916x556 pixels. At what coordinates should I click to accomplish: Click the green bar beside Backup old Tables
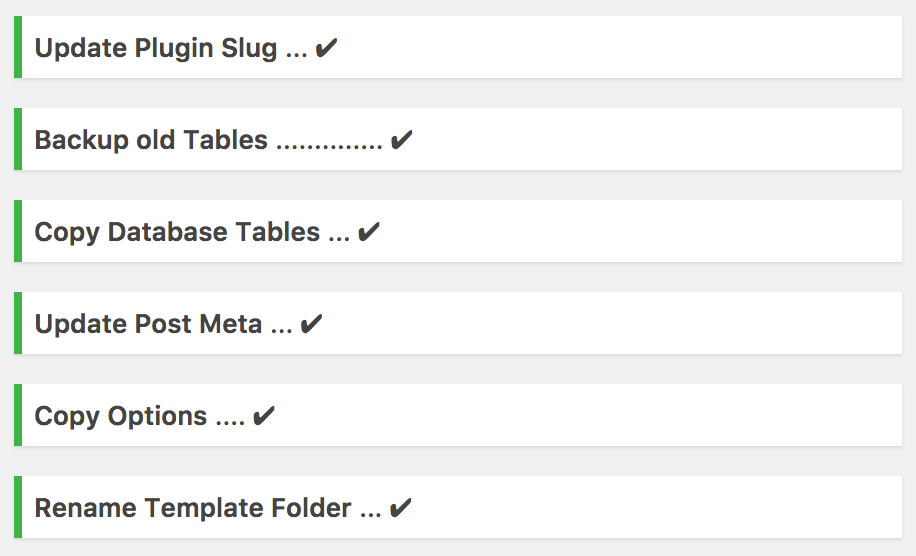[x=18, y=139]
